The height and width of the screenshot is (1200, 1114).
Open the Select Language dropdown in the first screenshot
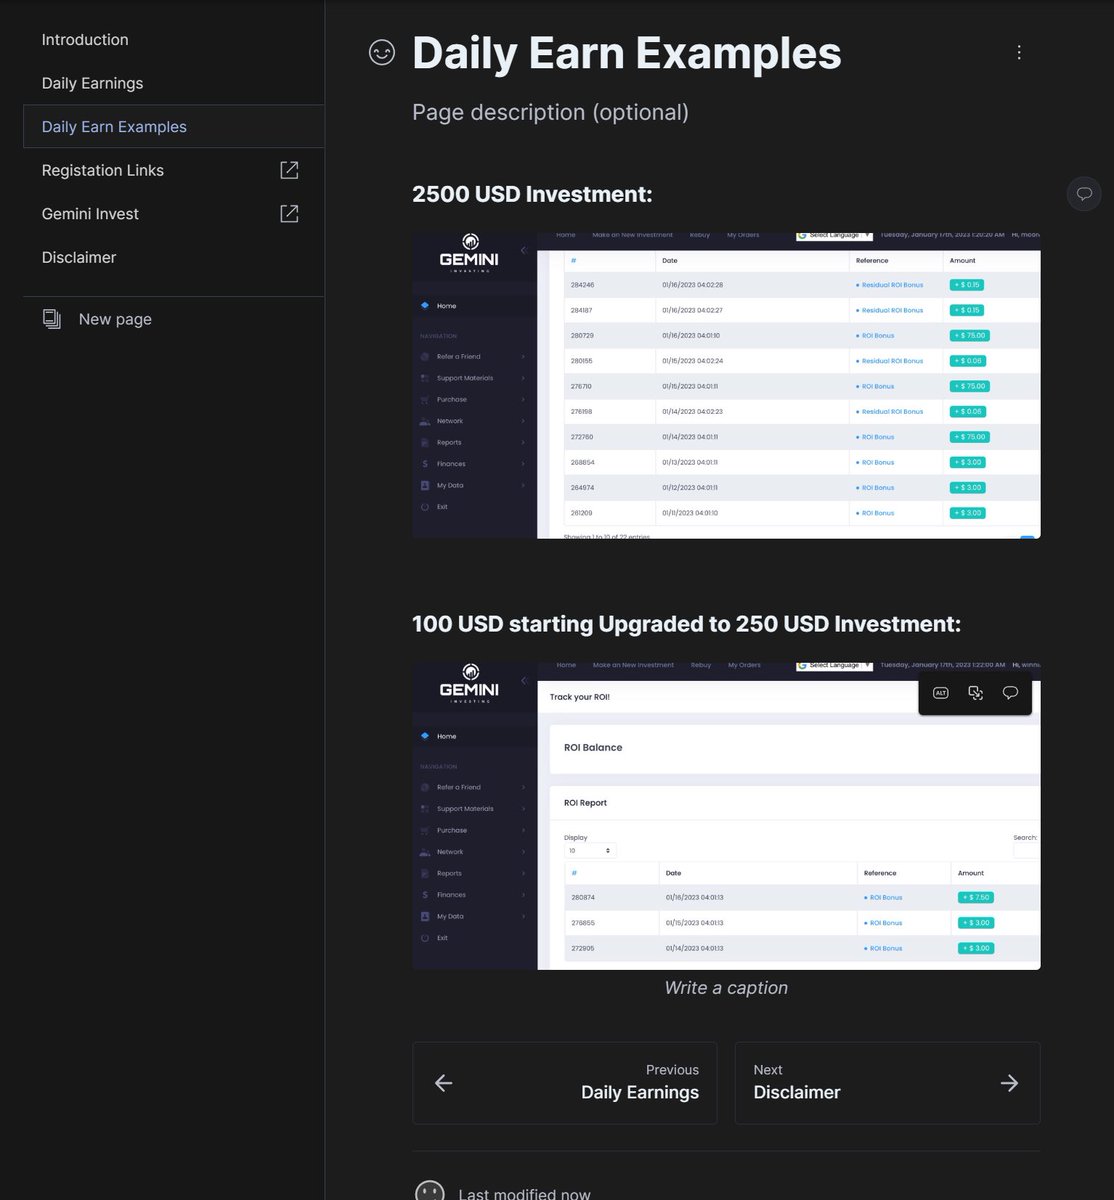(x=833, y=234)
